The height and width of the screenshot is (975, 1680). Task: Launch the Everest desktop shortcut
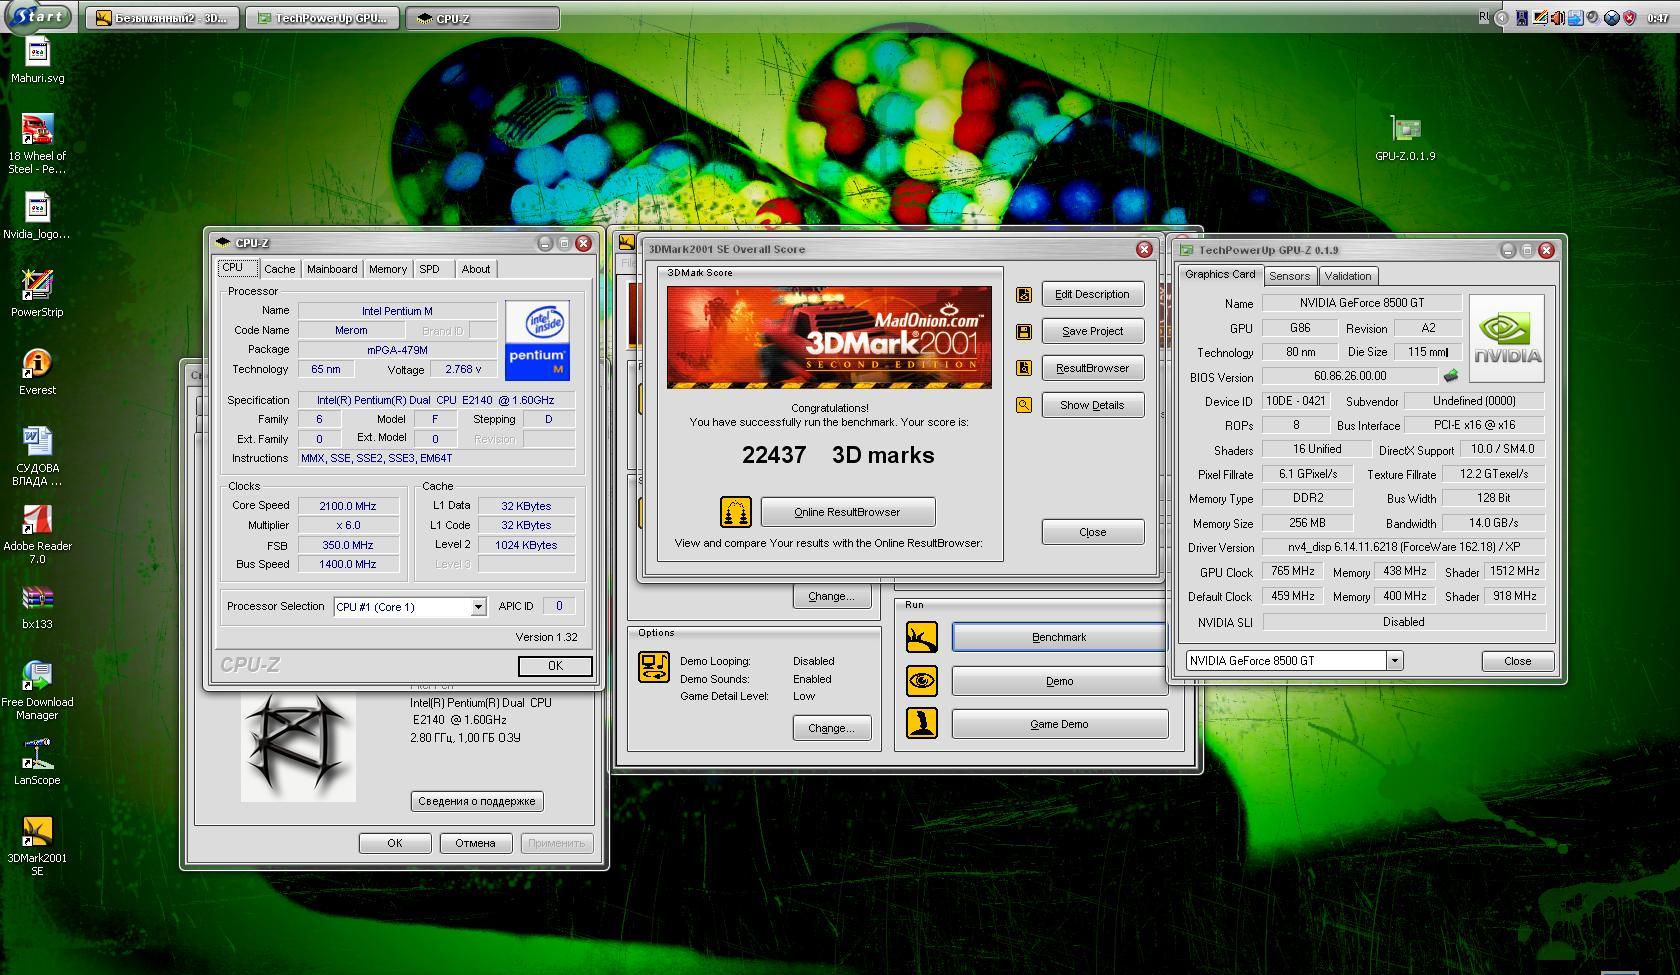tap(37, 372)
